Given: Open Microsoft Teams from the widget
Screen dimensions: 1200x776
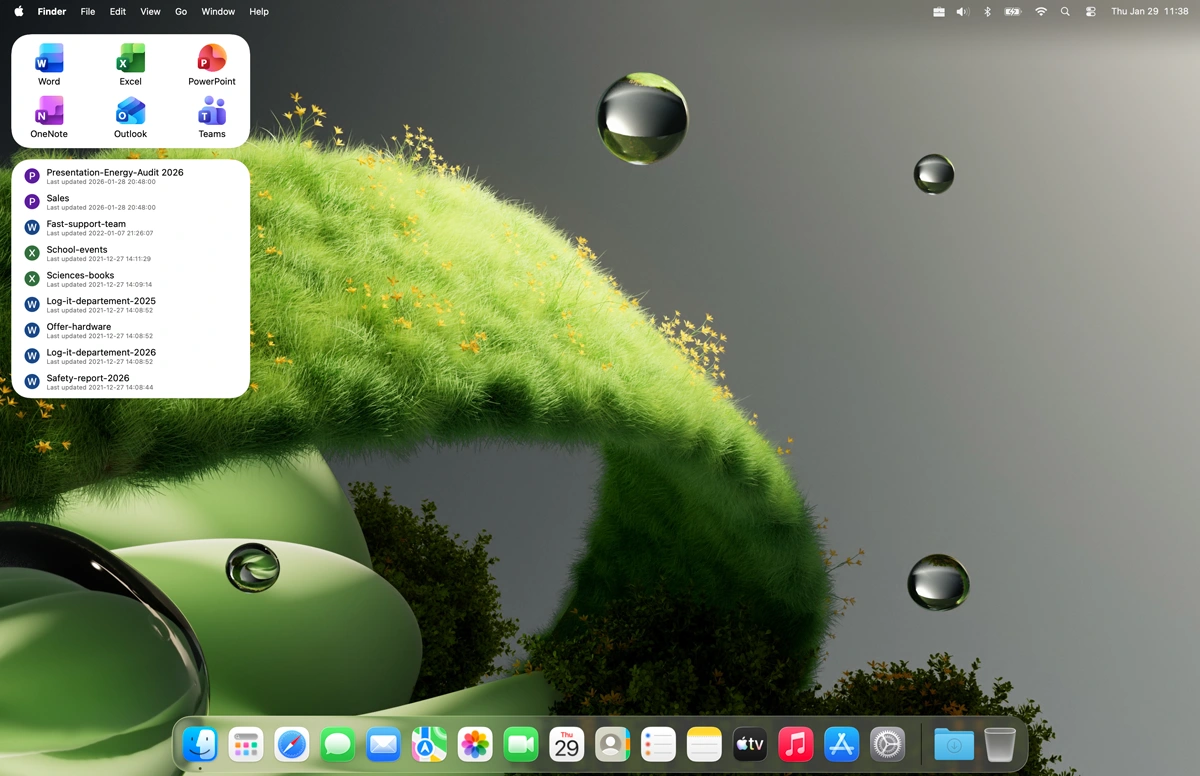Looking at the screenshot, I should coord(211,116).
